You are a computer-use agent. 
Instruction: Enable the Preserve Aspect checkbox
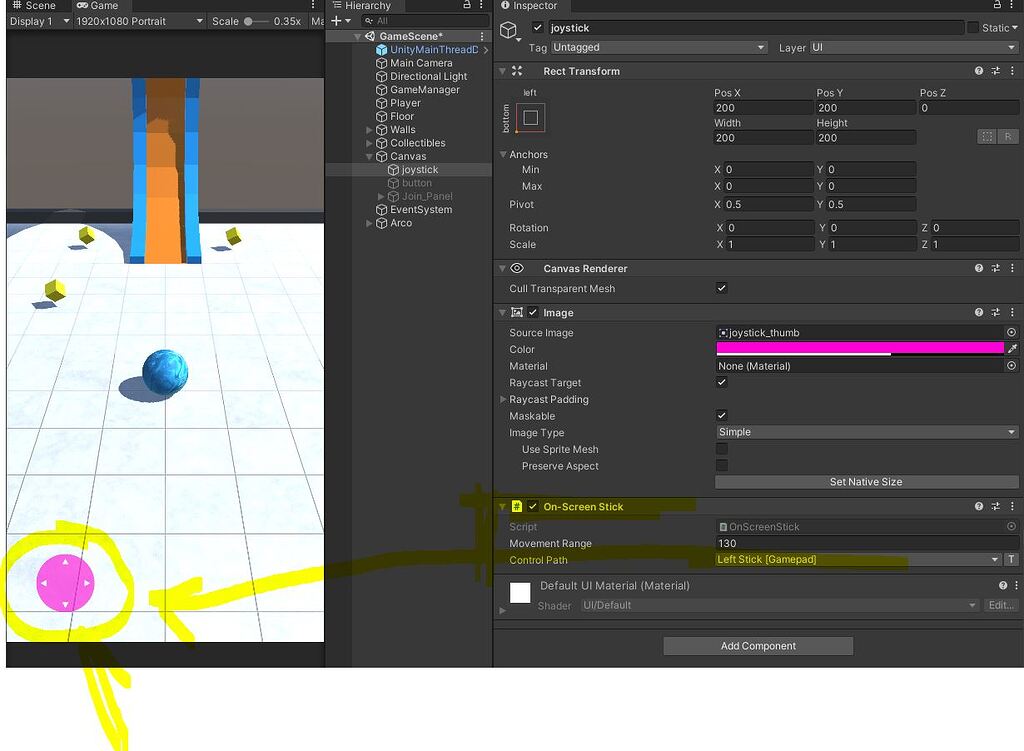coord(719,465)
